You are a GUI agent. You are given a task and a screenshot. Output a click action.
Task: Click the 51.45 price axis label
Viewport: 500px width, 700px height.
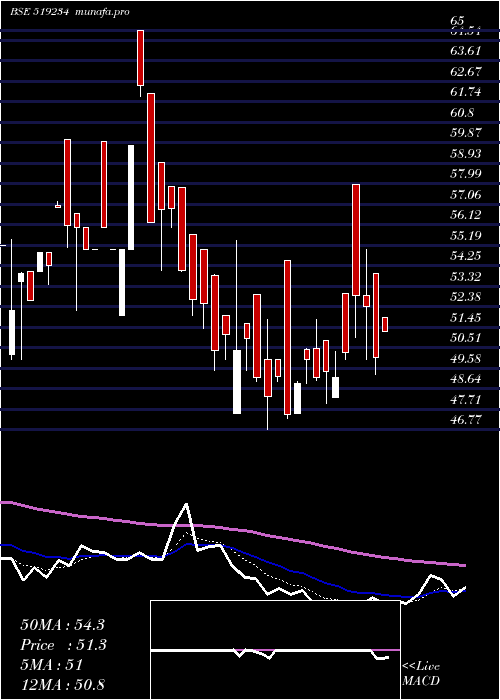[x=466, y=317]
